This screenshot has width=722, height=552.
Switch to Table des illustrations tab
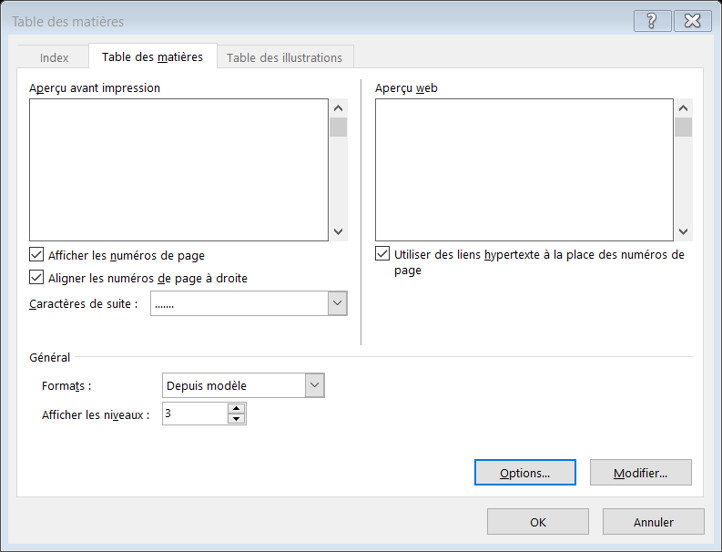285,58
